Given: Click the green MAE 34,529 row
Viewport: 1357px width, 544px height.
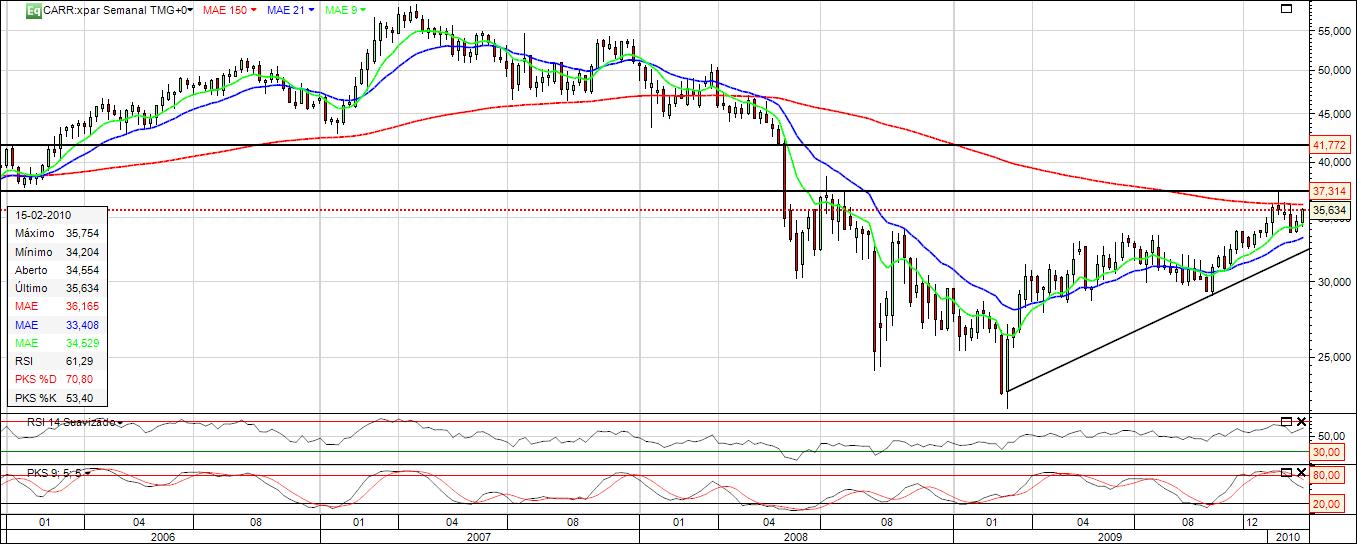Looking at the screenshot, I should point(57,343).
